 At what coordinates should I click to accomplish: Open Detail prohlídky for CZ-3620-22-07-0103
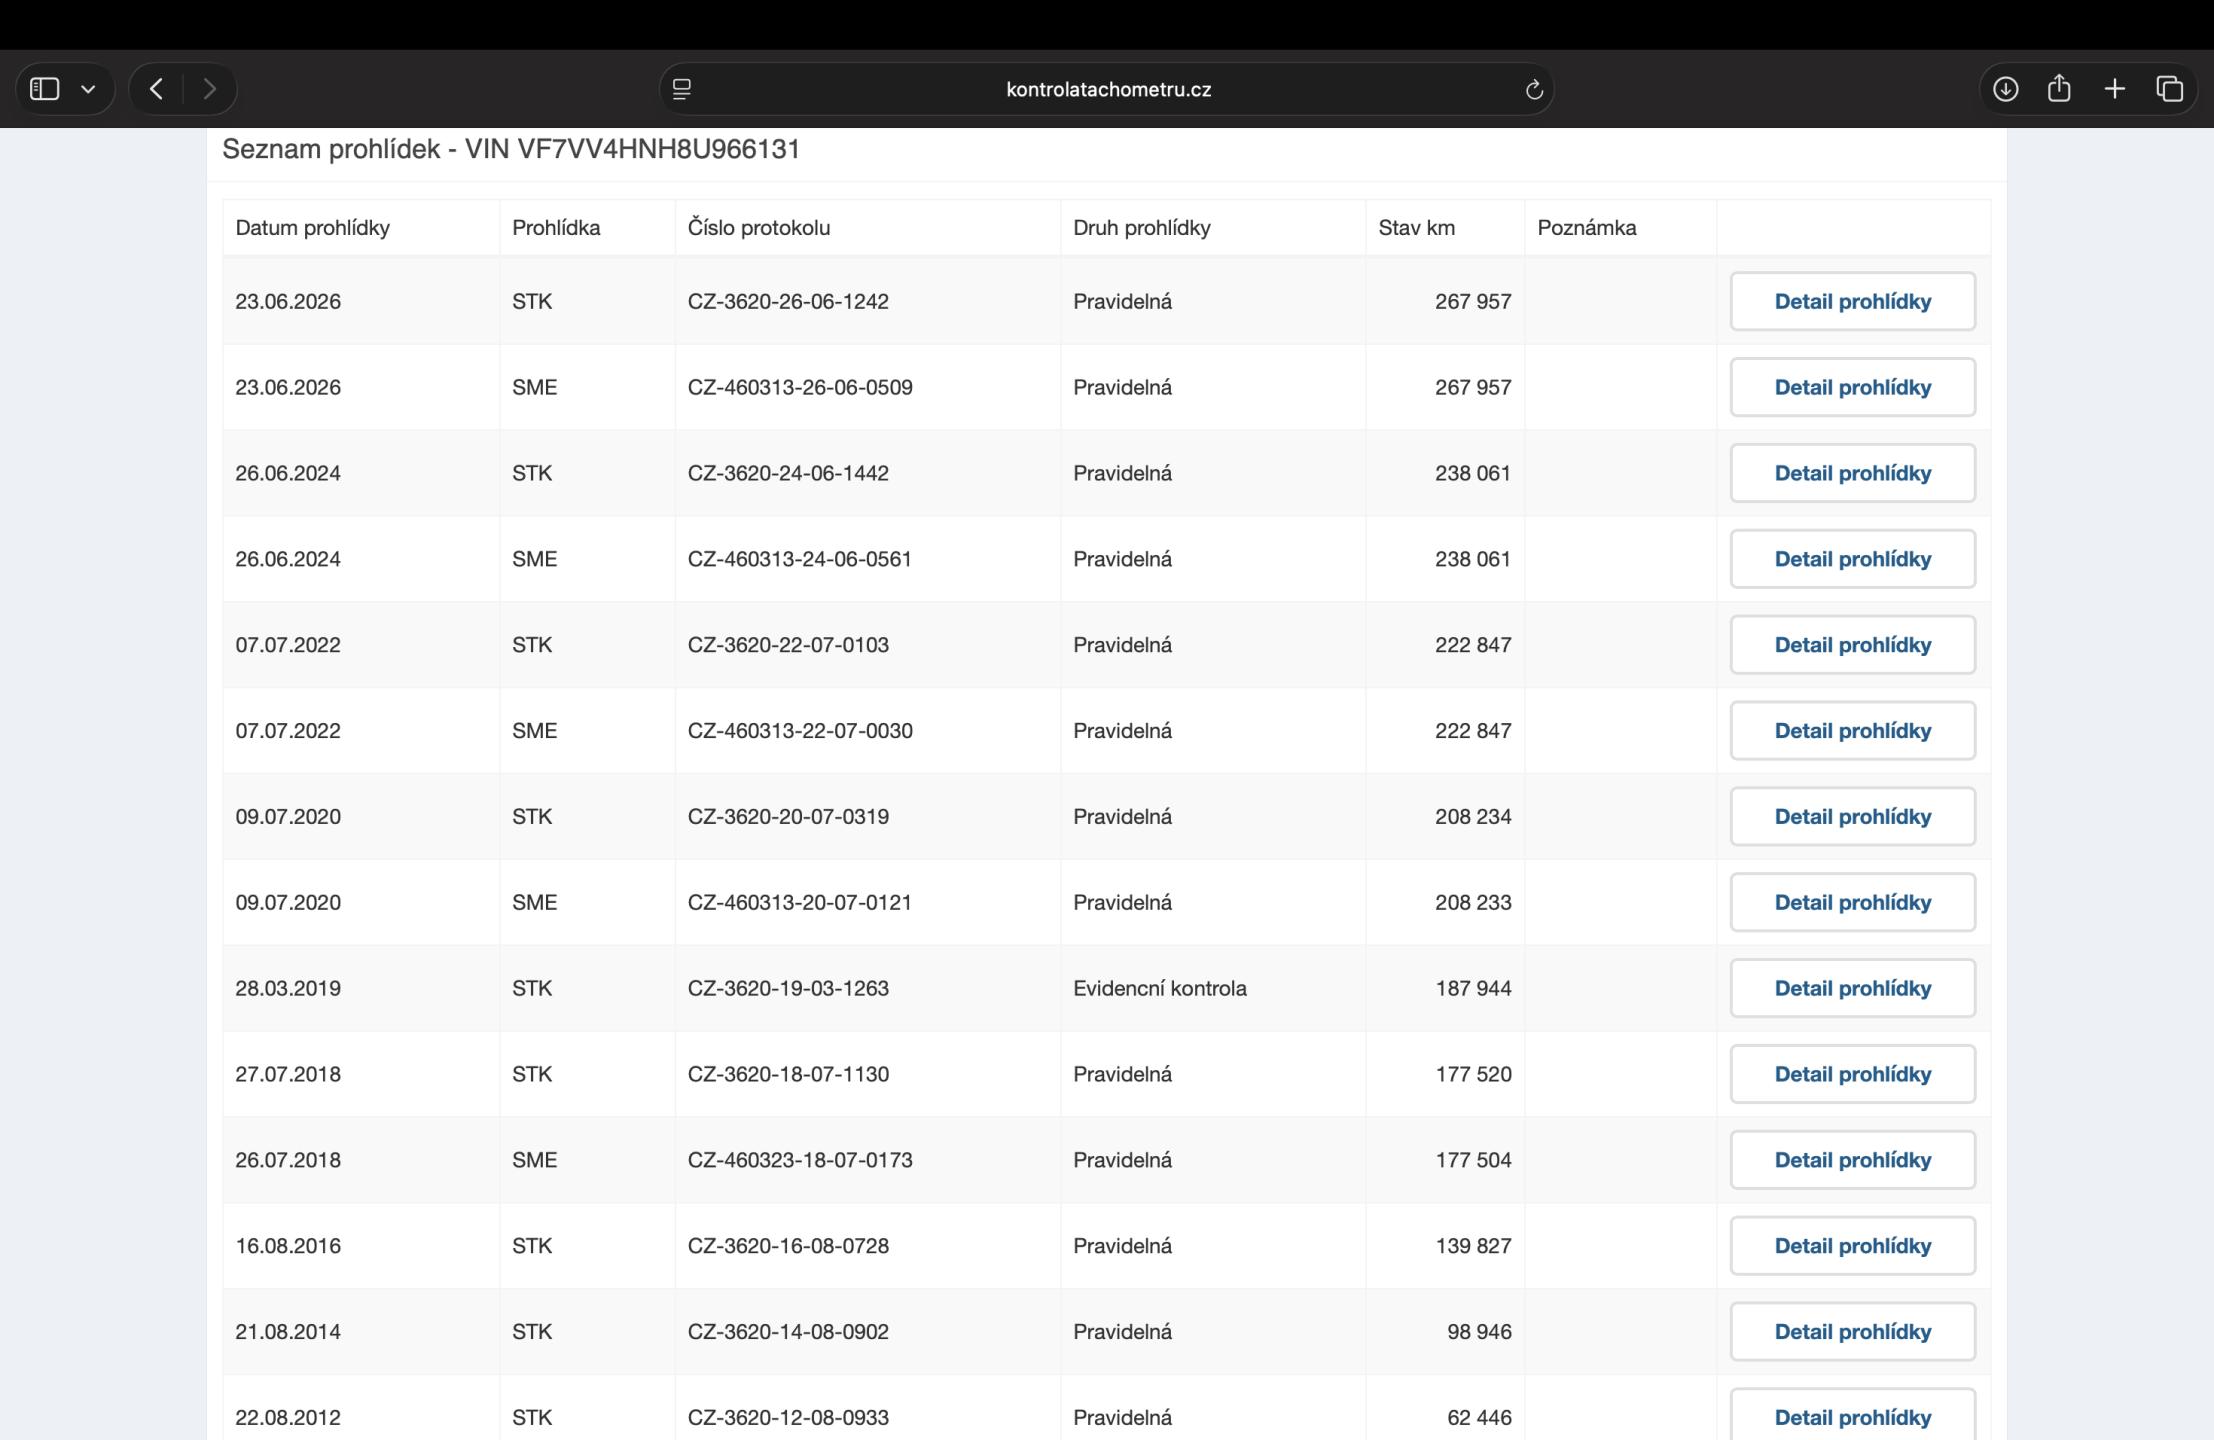click(1853, 645)
